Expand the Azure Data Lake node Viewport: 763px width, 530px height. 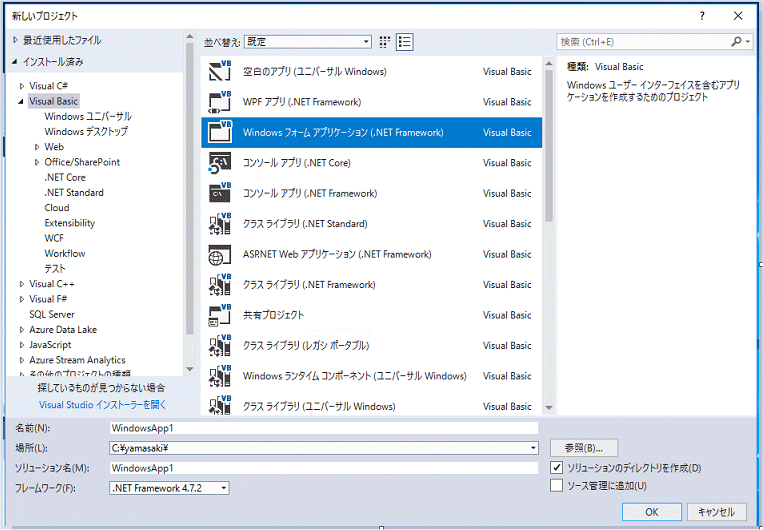point(21,329)
